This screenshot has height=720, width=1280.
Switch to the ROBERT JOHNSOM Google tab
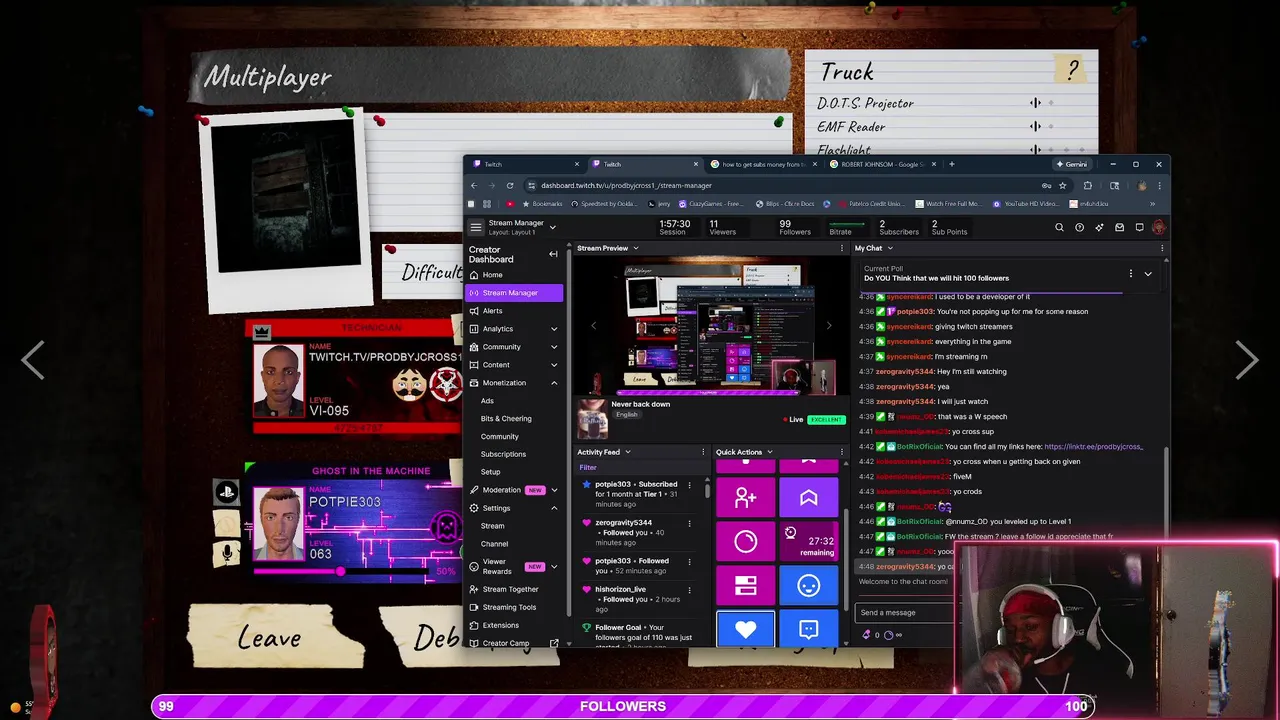[882, 164]
